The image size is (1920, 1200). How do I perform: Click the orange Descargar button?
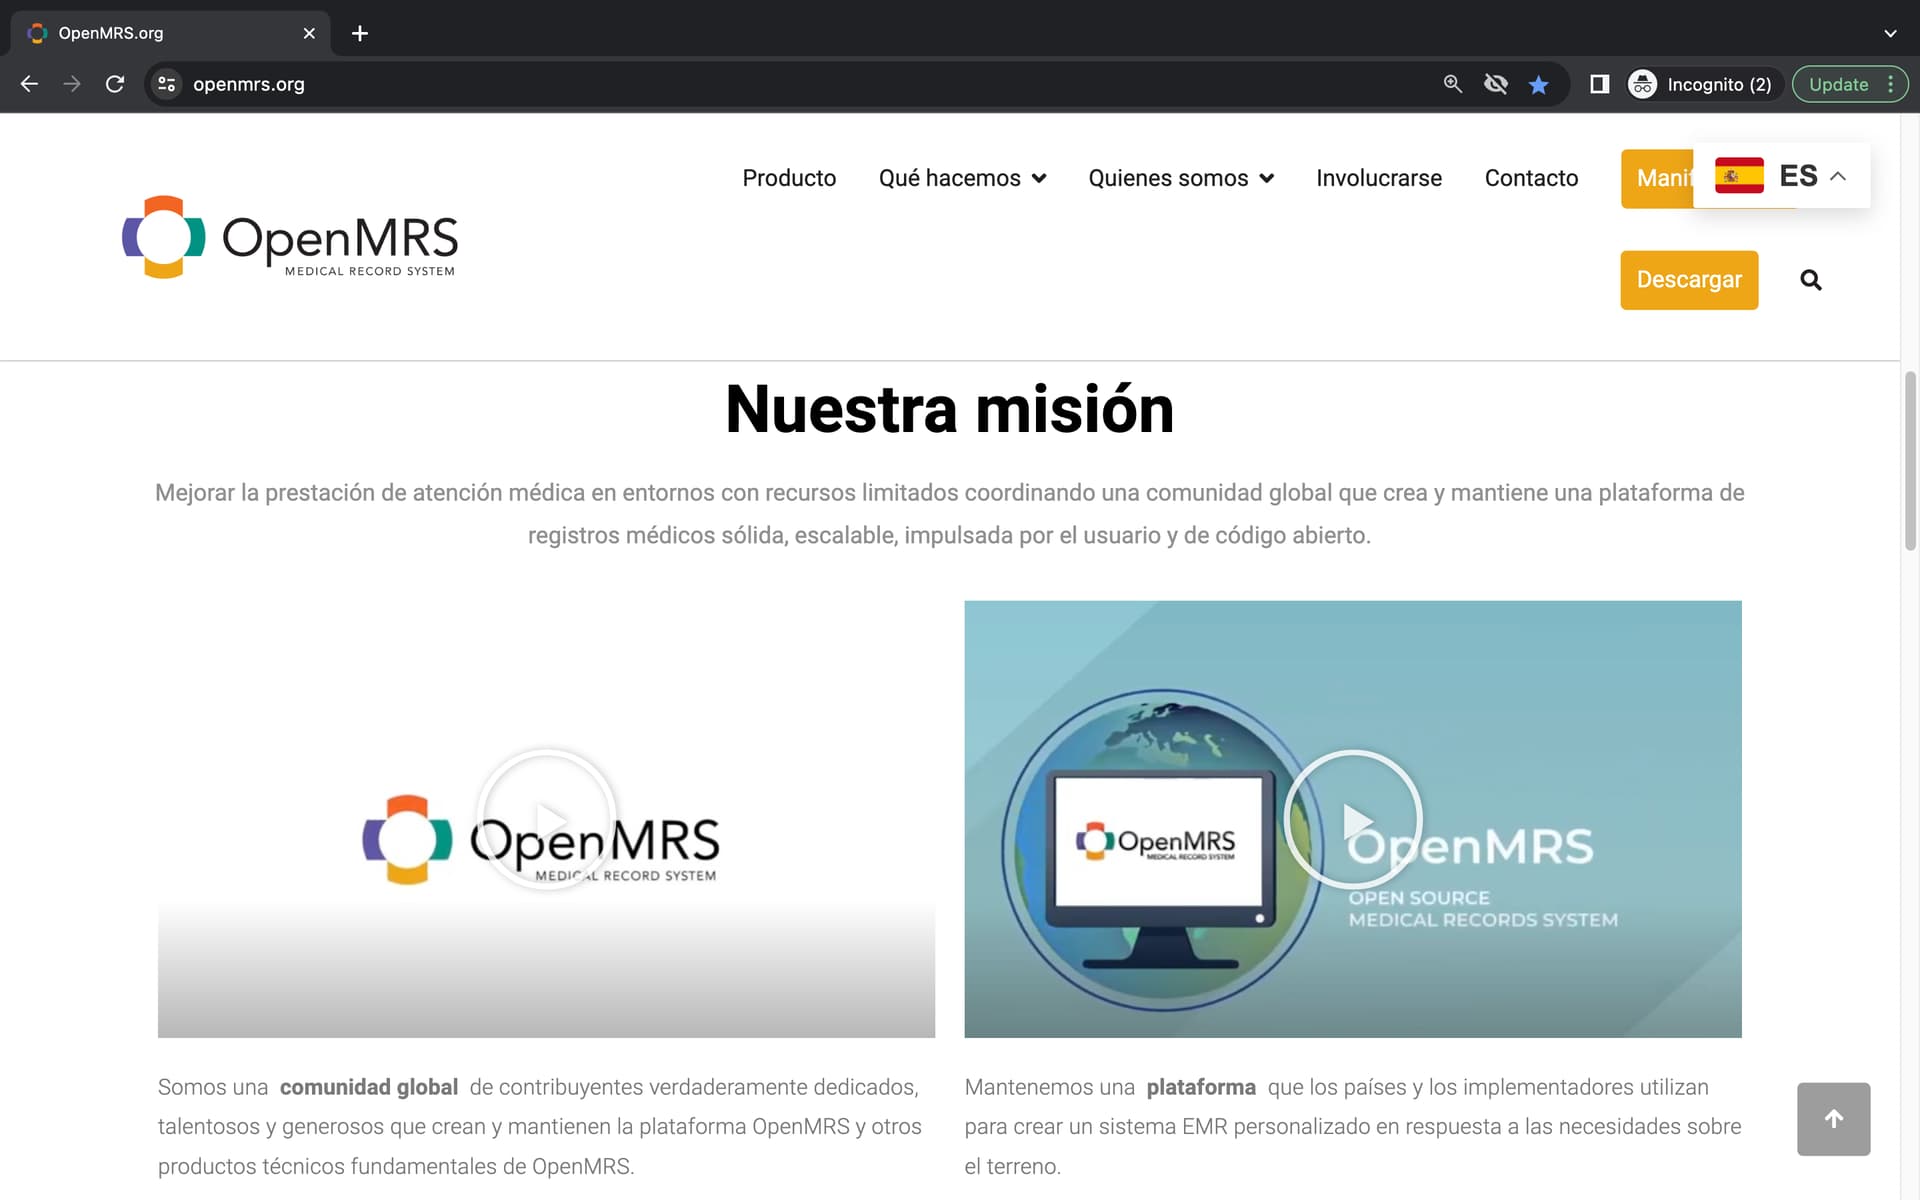[x=1689, y=280]
